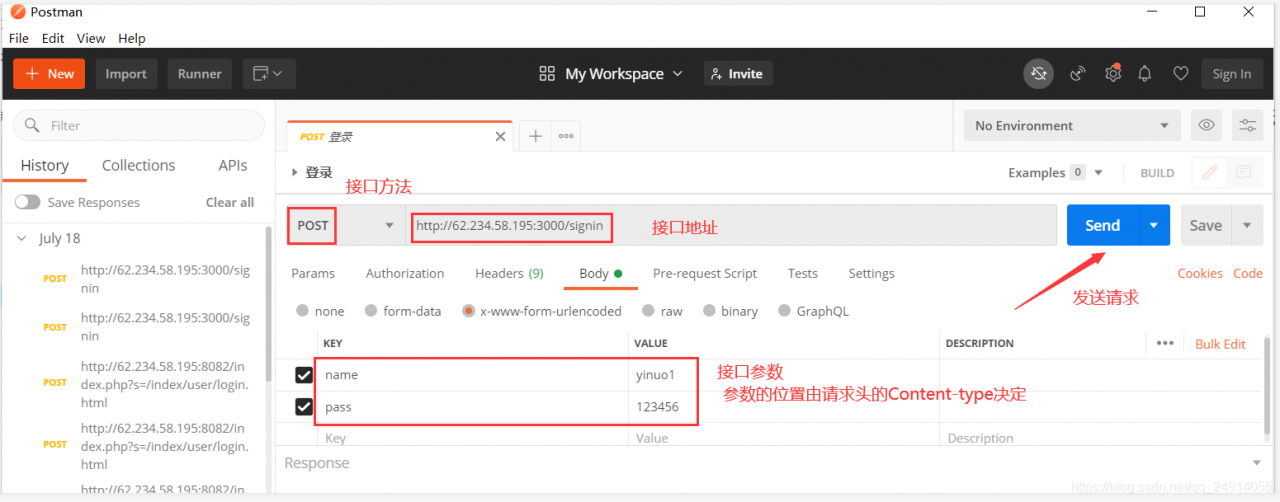Click the request URL input field

tap(731, 226)
